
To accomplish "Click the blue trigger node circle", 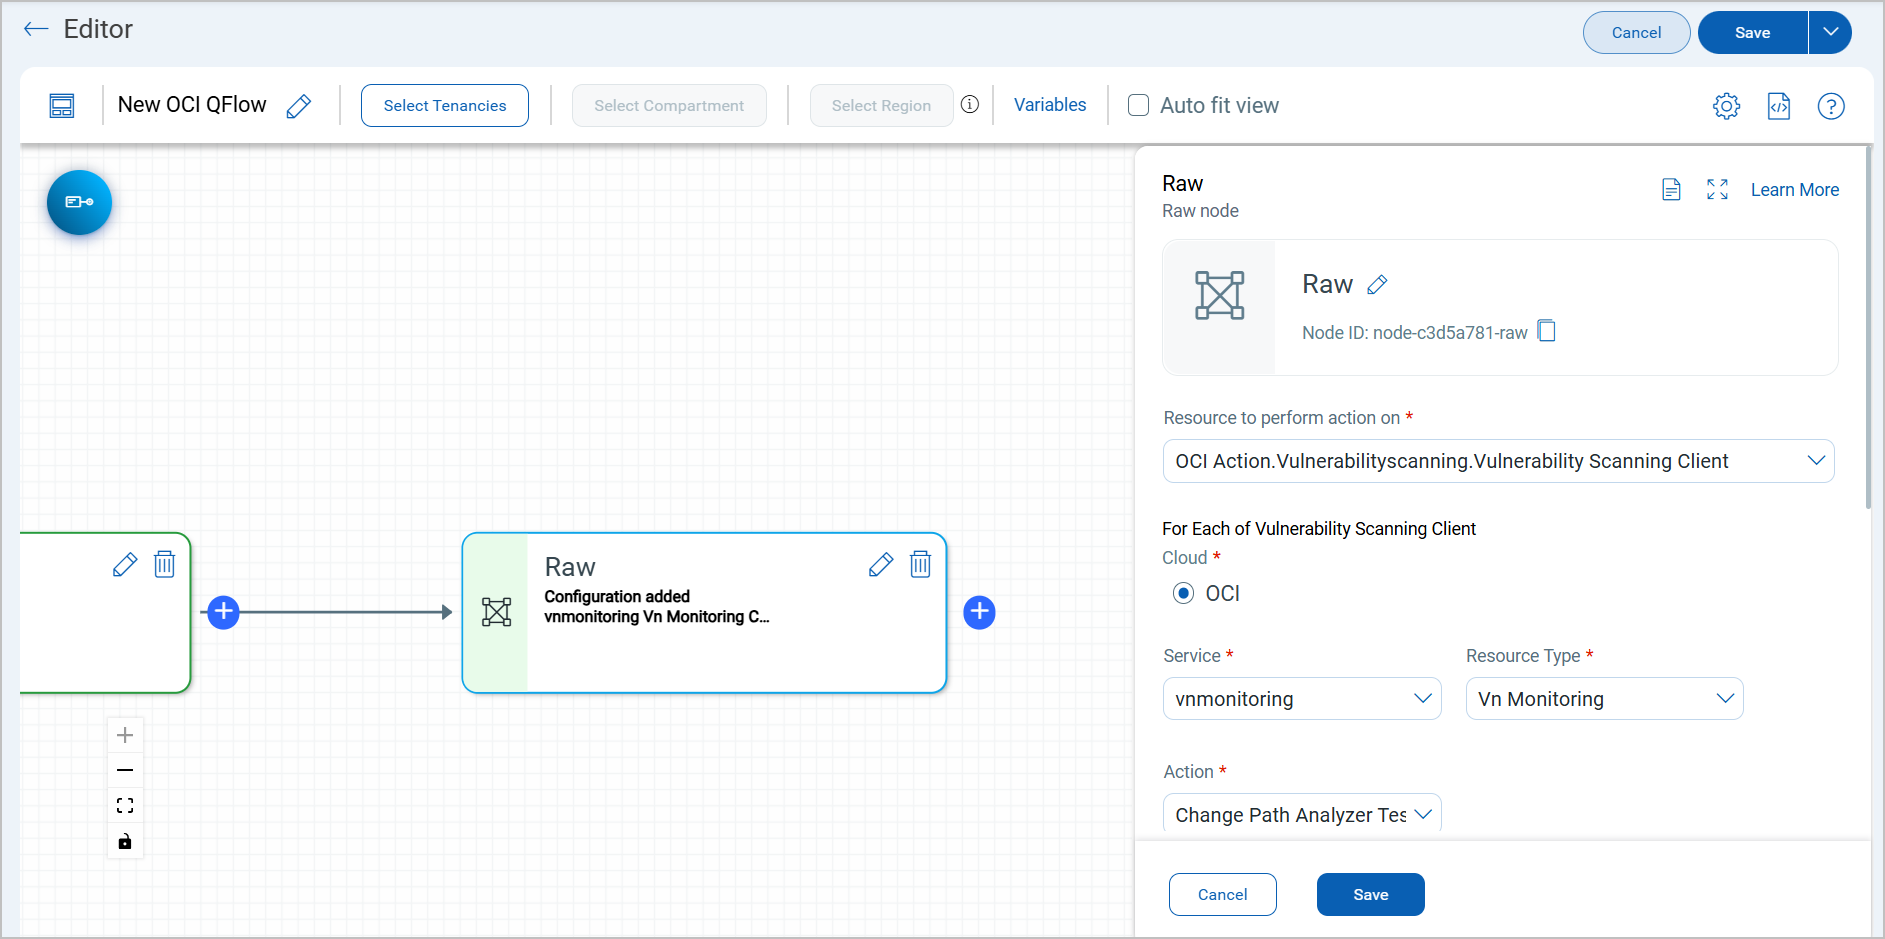I will 79,202.
